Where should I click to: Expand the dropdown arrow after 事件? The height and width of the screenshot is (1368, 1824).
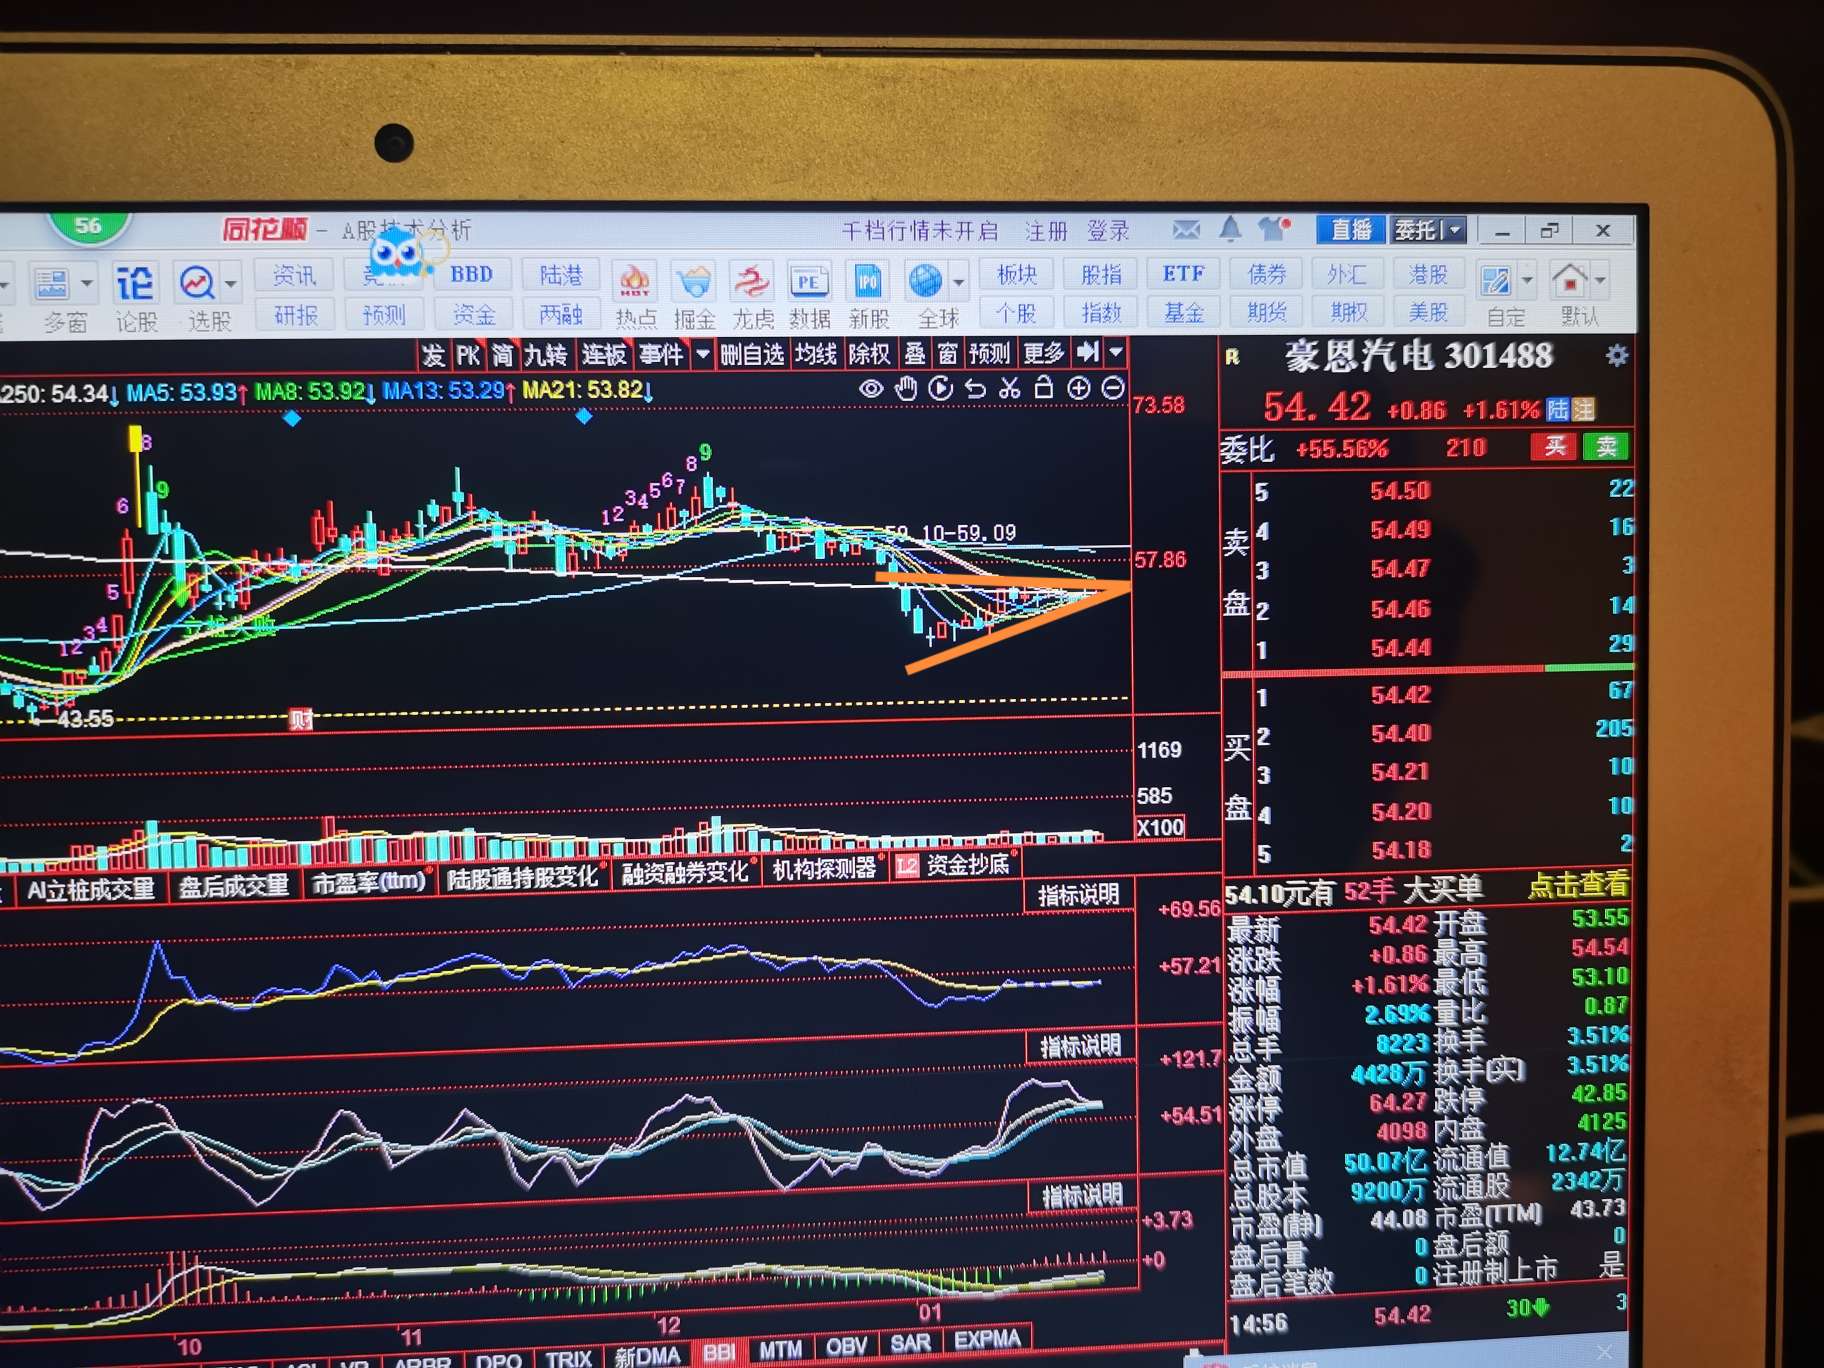703,353
